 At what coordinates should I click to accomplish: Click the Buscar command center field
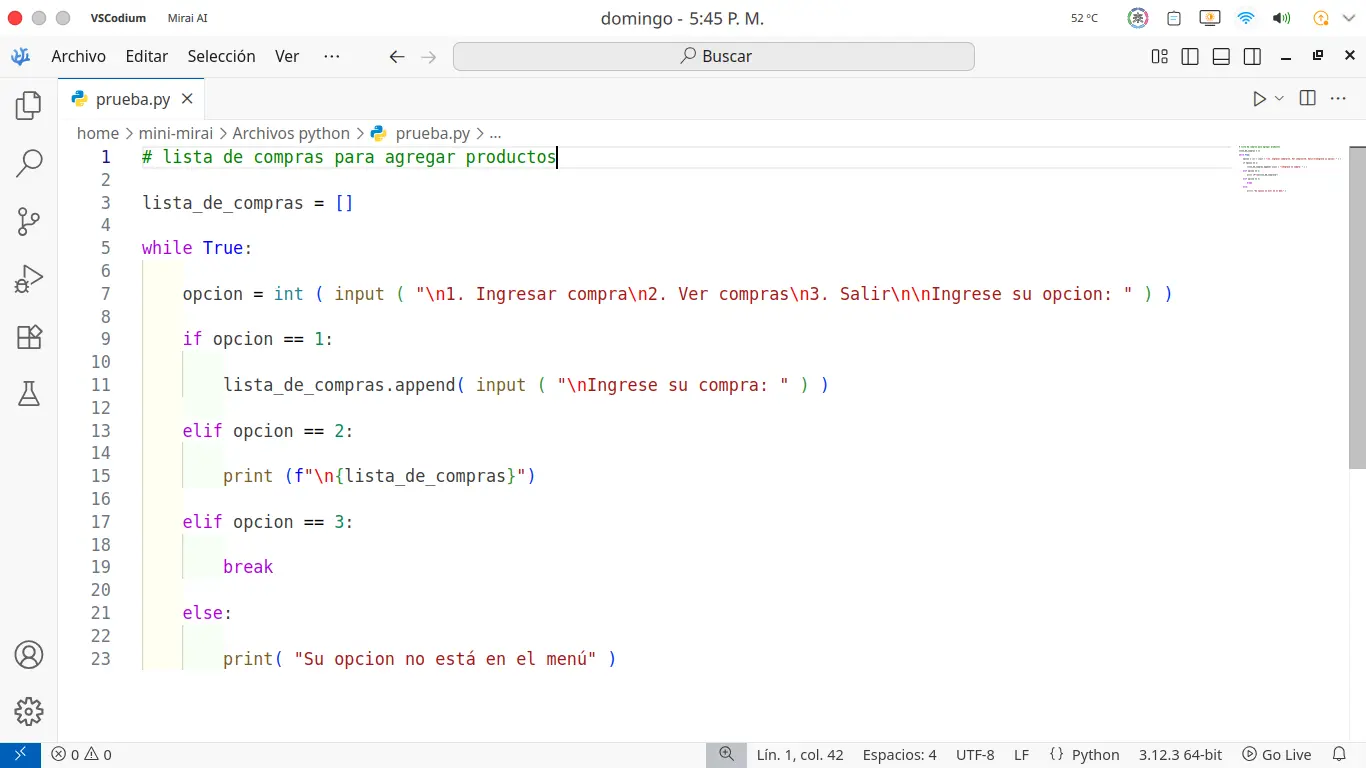[x=714, y=57]
